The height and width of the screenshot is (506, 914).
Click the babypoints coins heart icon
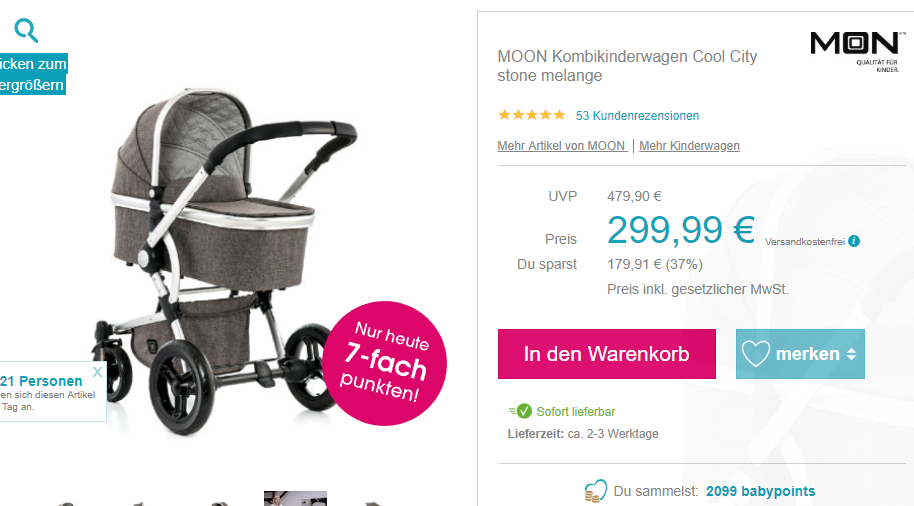click(x=595, y=491)
